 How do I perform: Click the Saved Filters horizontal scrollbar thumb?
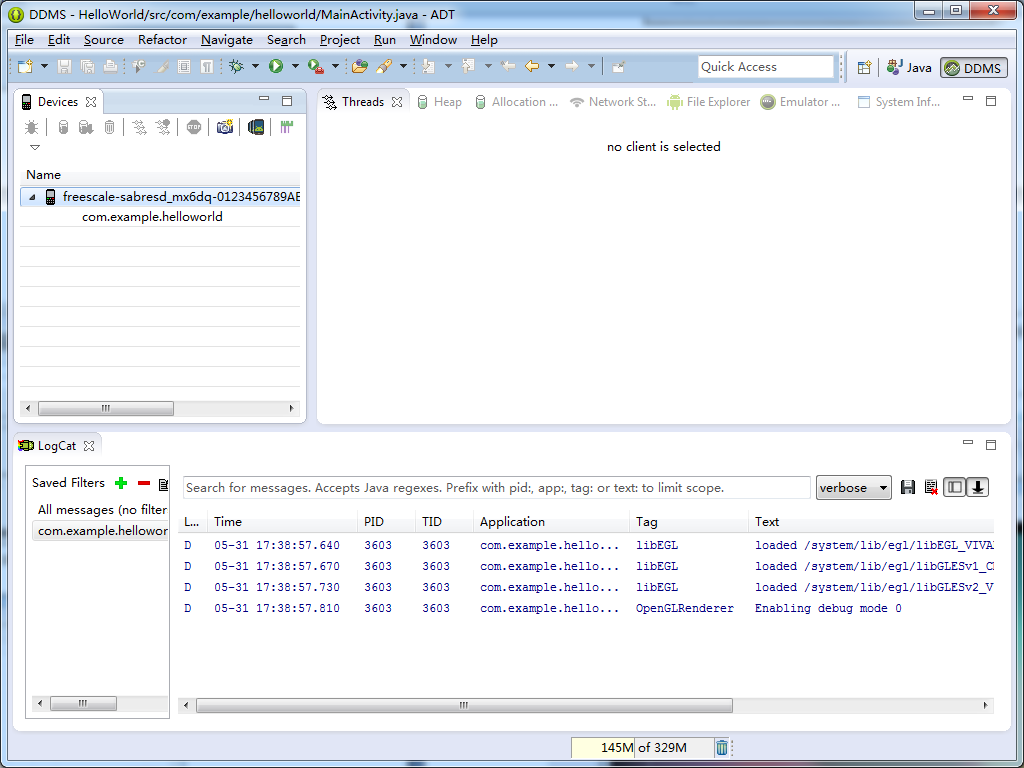tap(83, 703)
